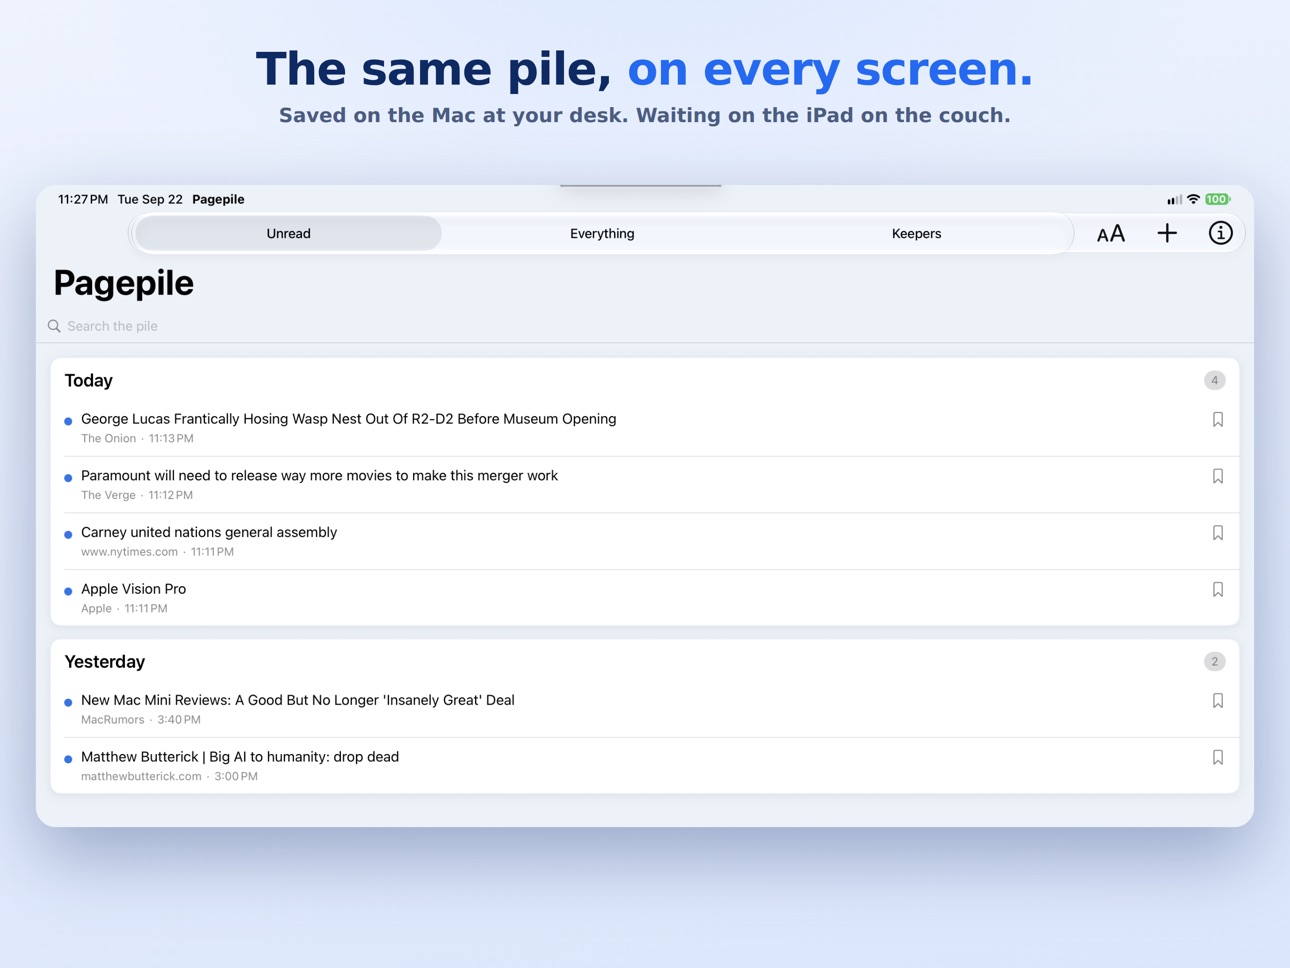
Task: Click the unread dot beside Paramount article
Action: point(68,478)
